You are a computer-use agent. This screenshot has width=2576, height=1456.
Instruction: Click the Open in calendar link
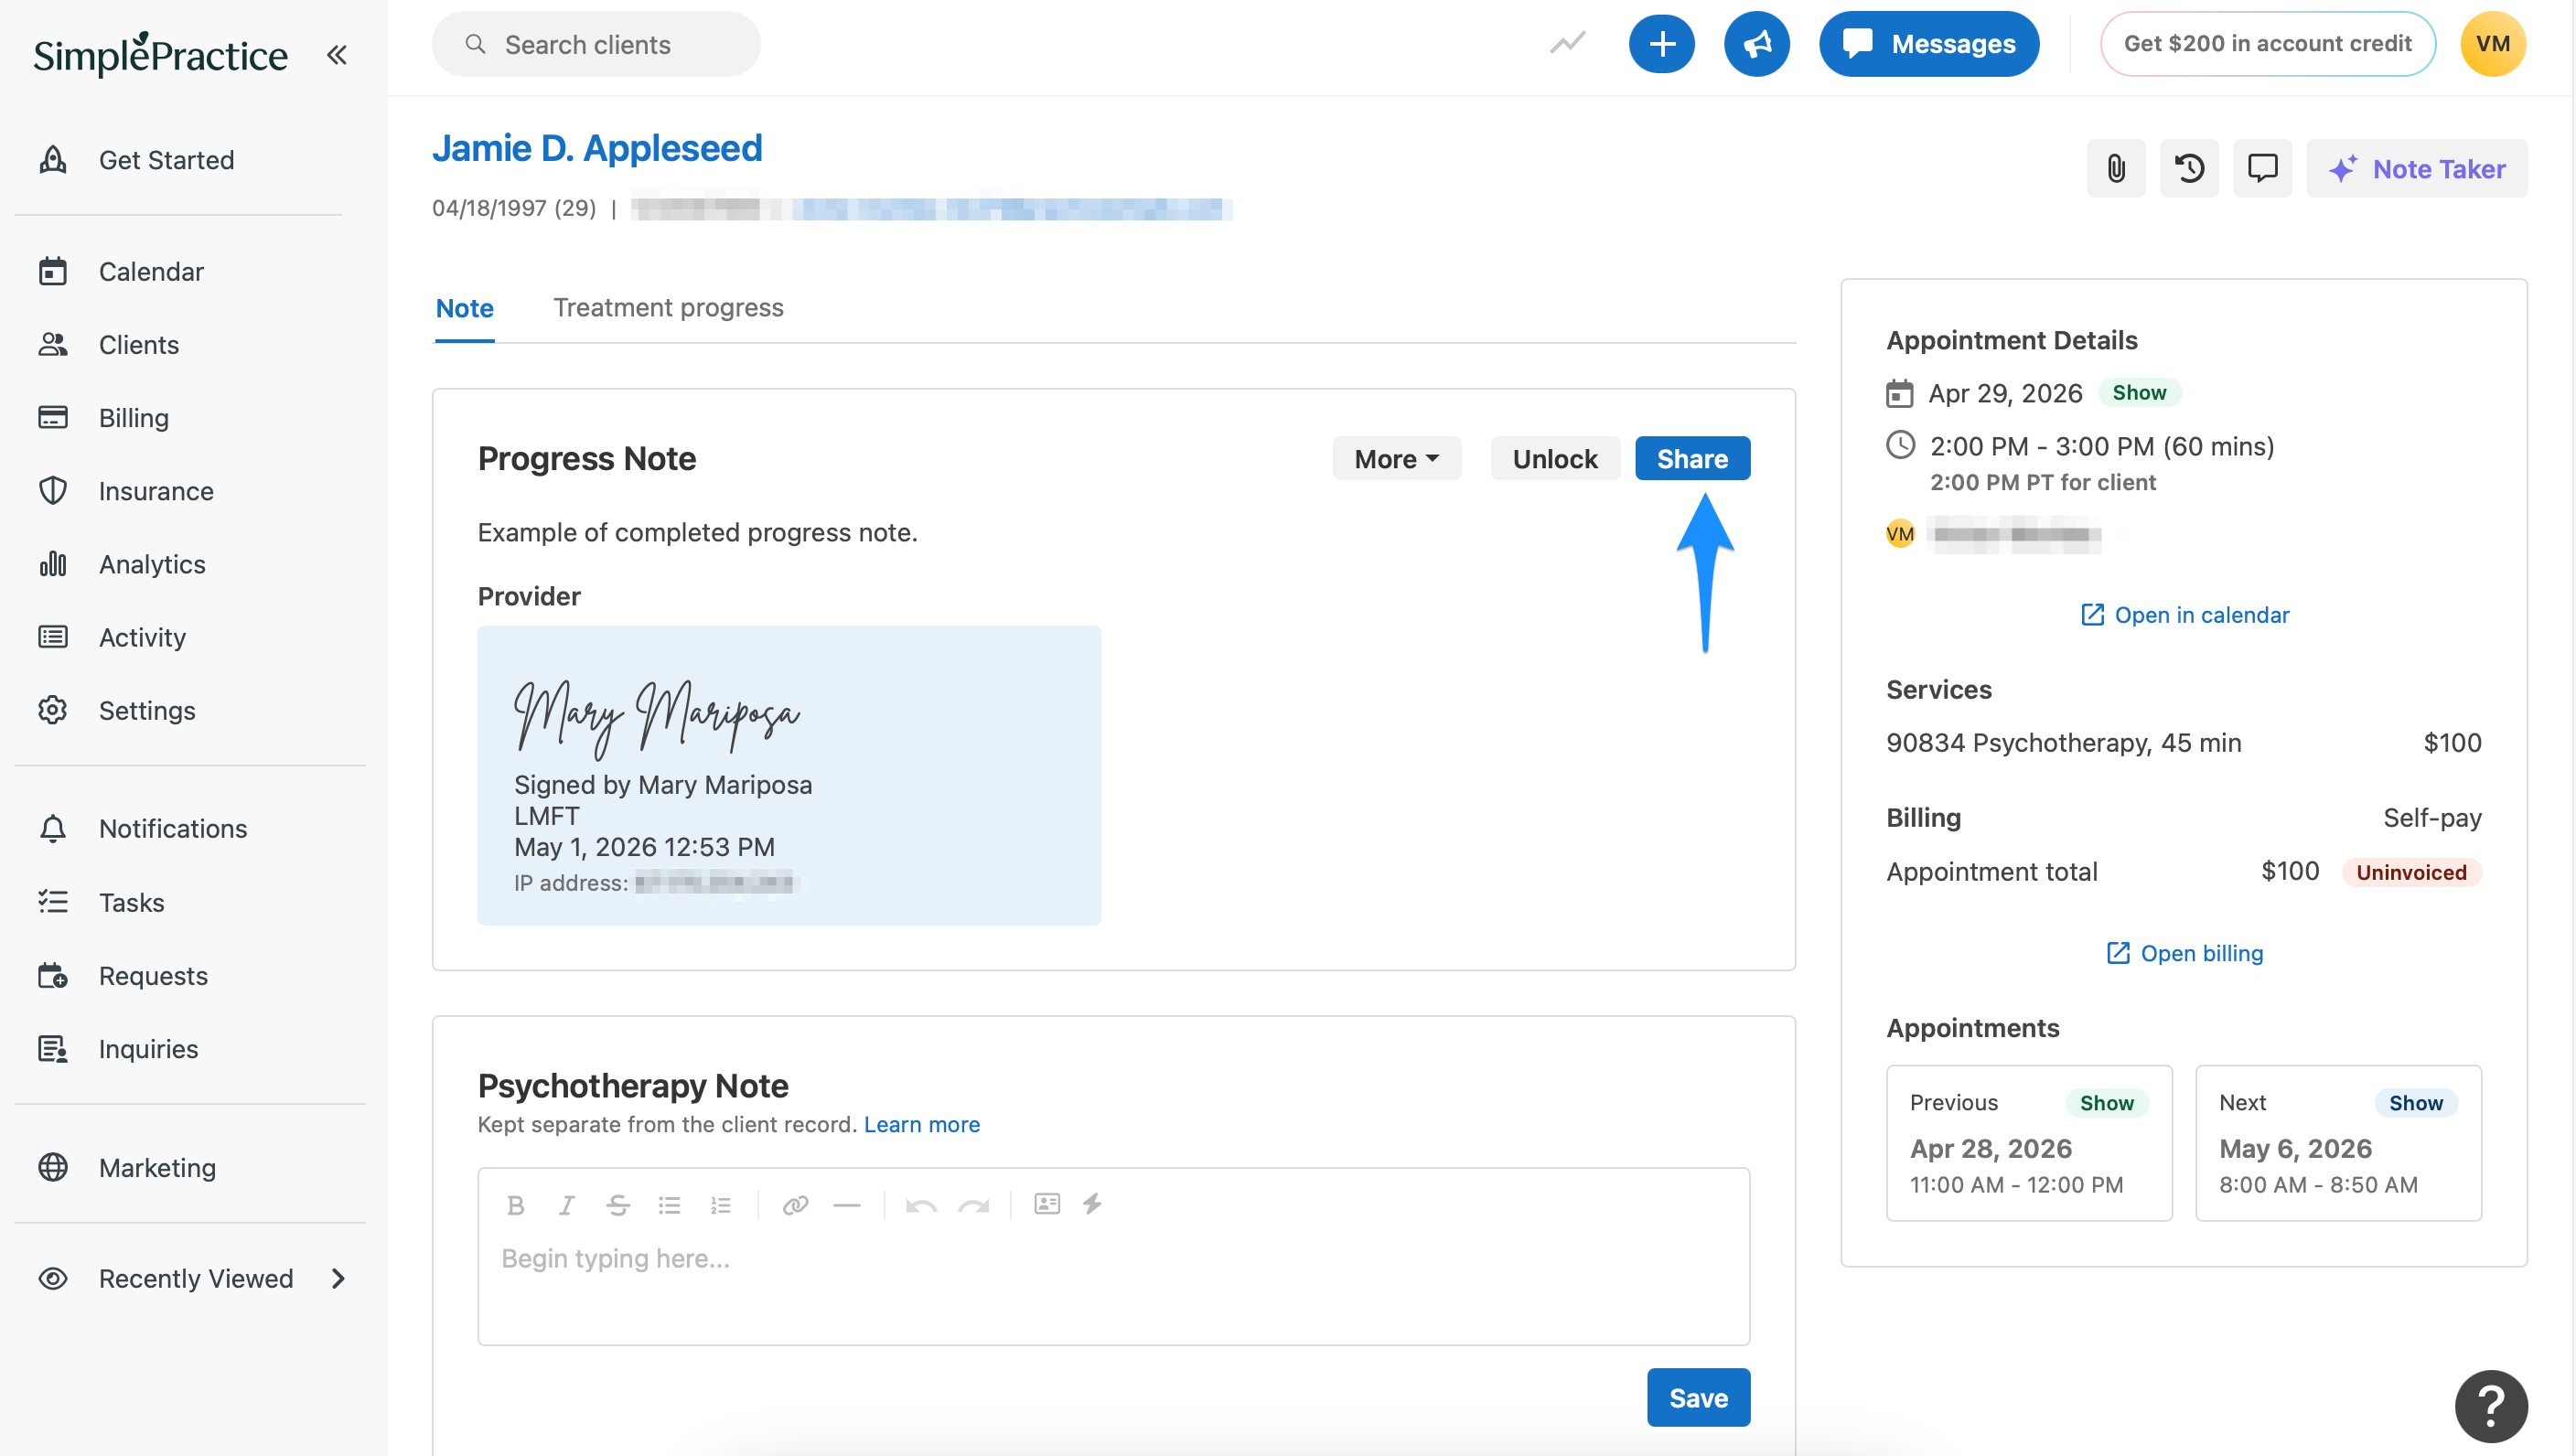coord(2184,614)
